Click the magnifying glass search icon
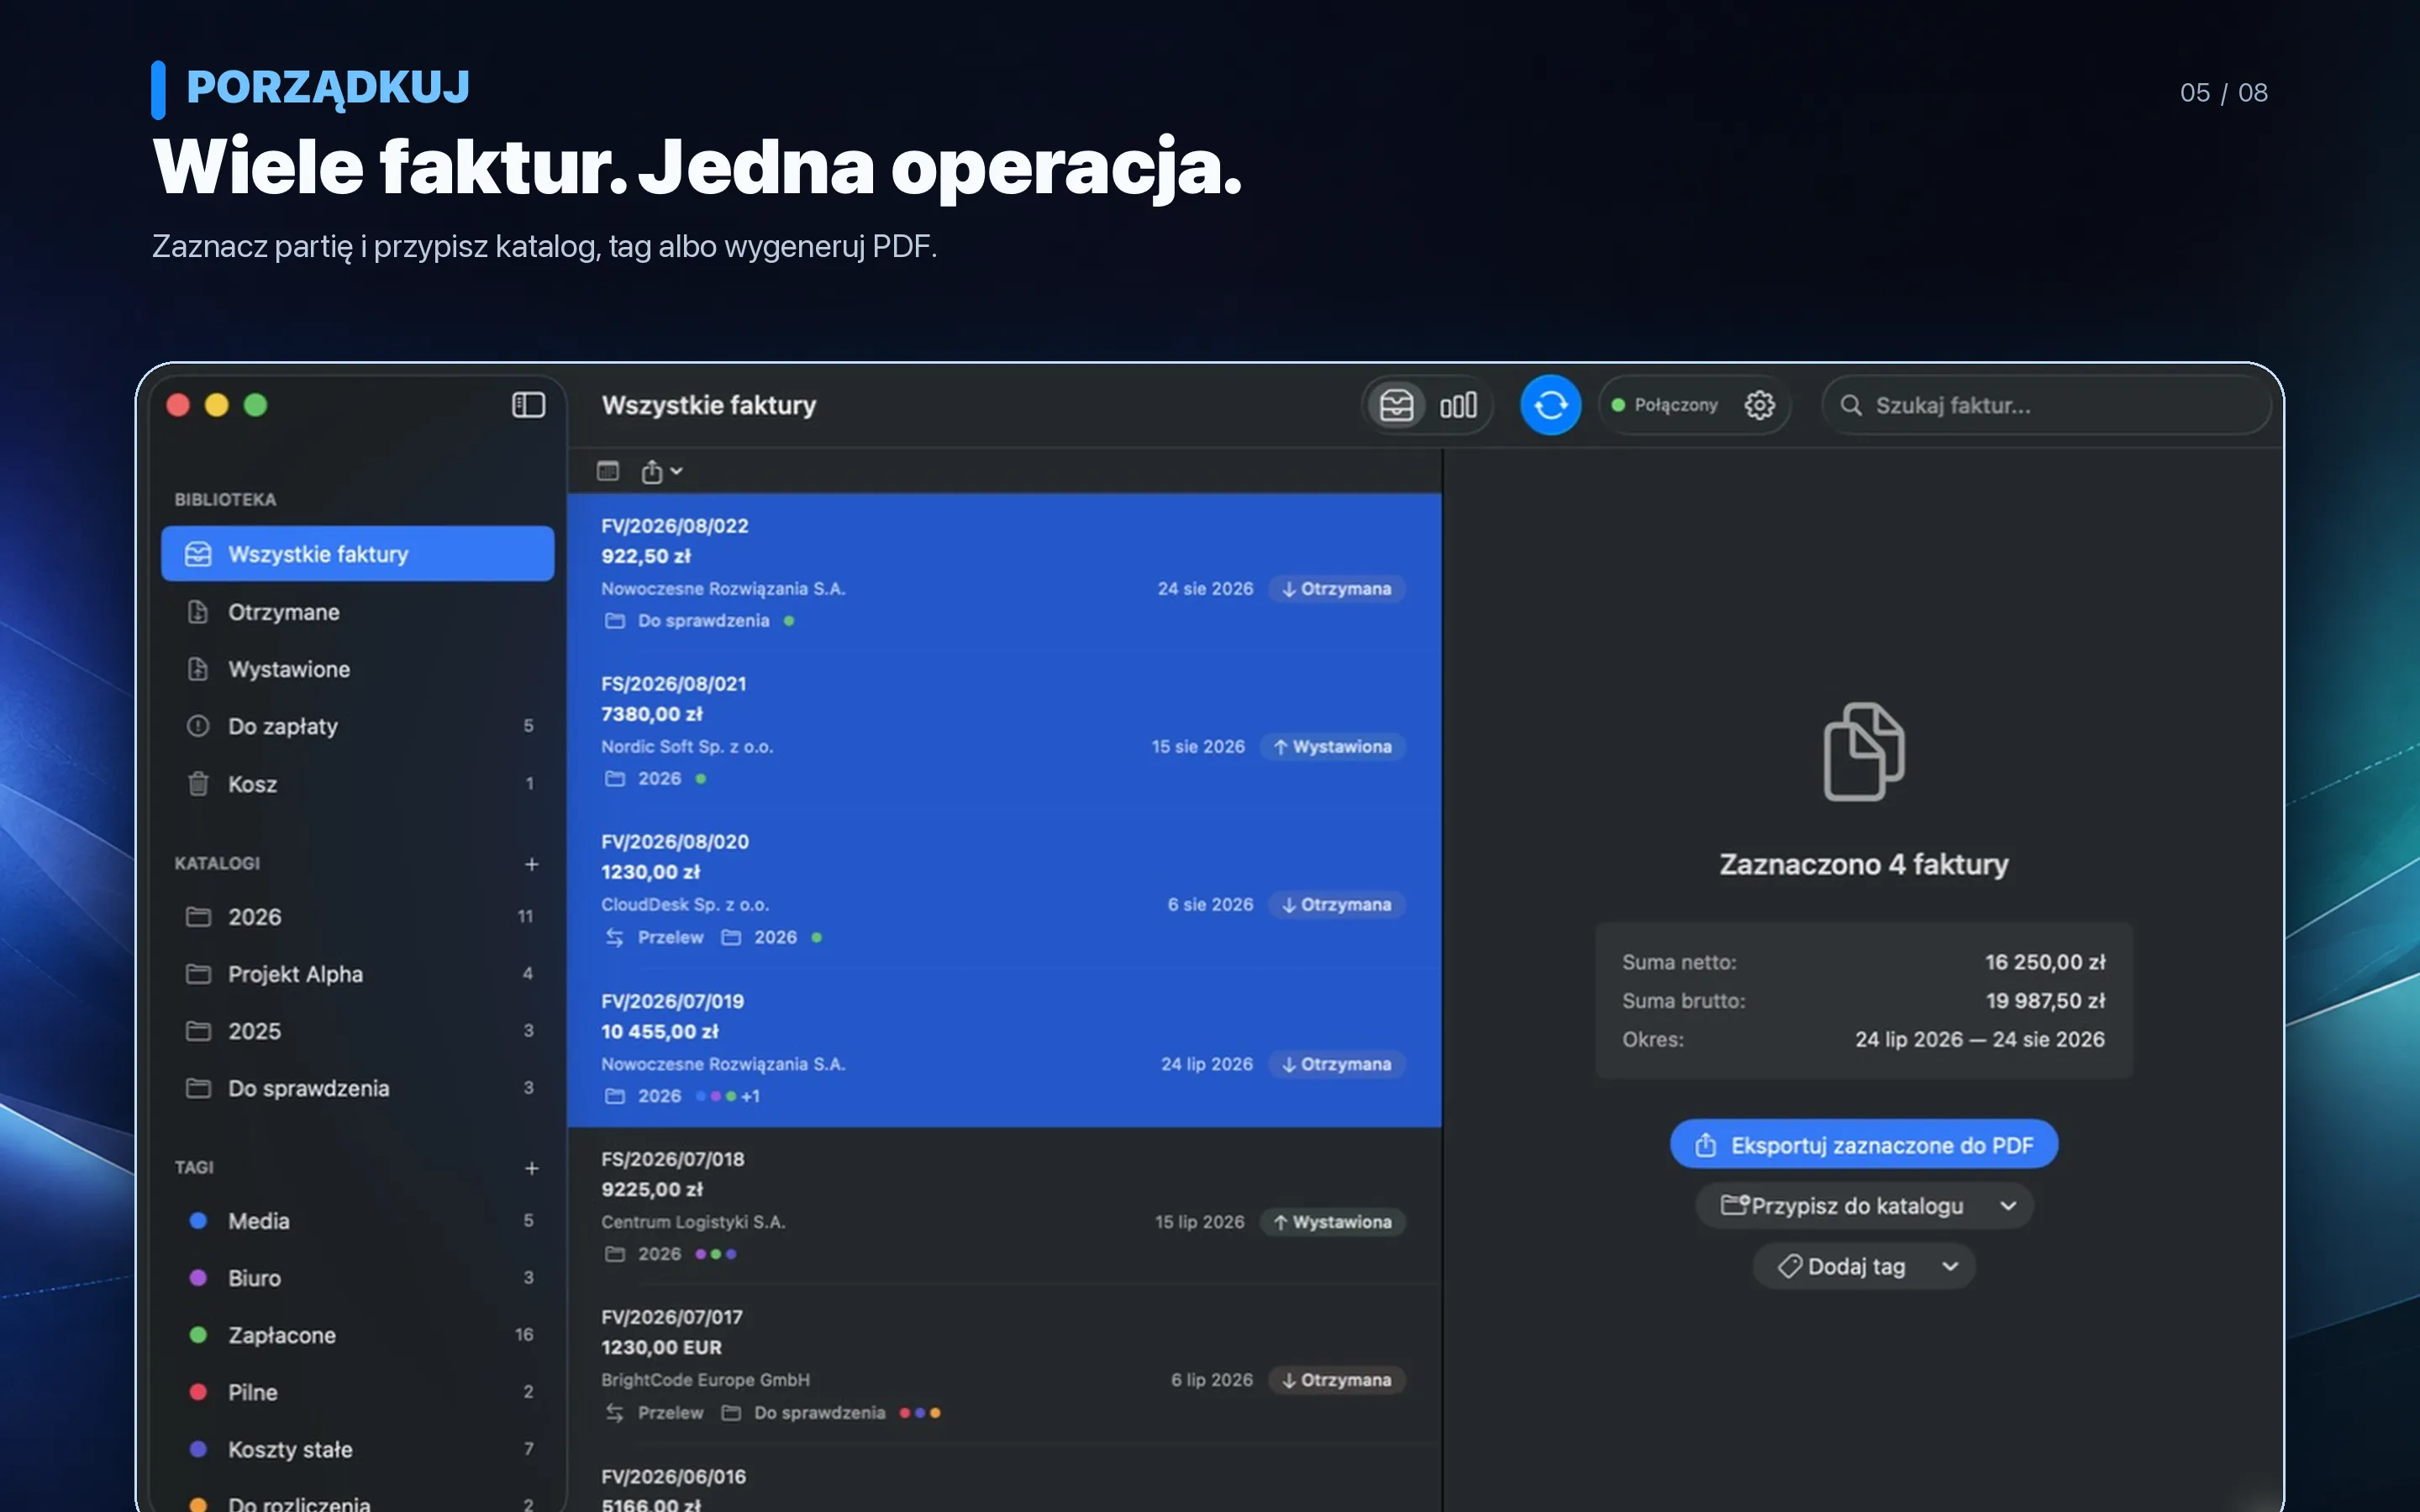2420x1512 pixels. pyautogui.click(x=1851, y=405)
